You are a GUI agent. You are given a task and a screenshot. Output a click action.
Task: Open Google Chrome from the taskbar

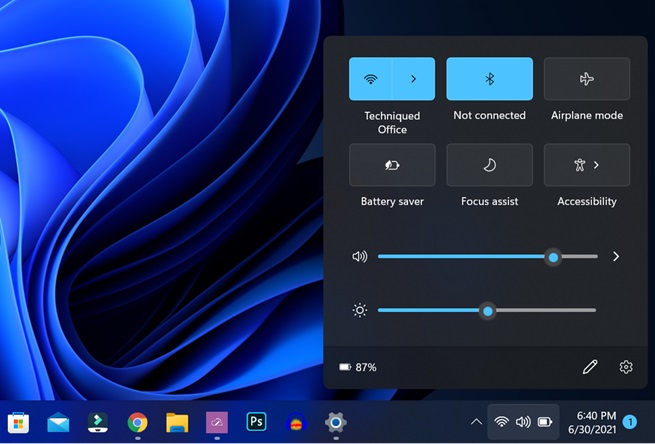pyautogui.click(x=137, y=422)
